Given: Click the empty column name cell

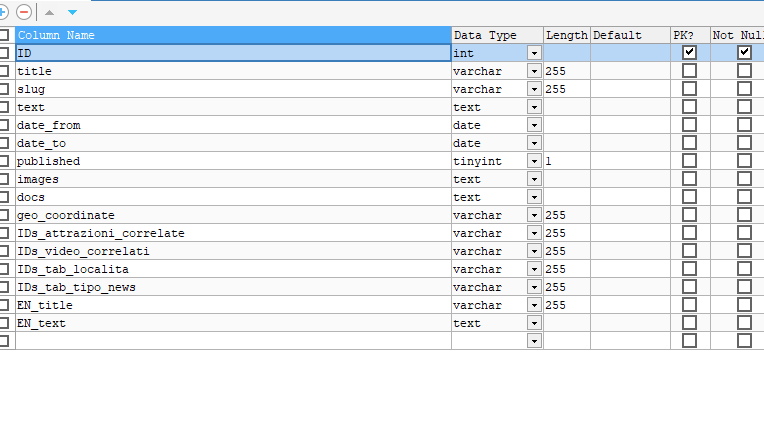Looking at the screenshot, I should [233, 341].
